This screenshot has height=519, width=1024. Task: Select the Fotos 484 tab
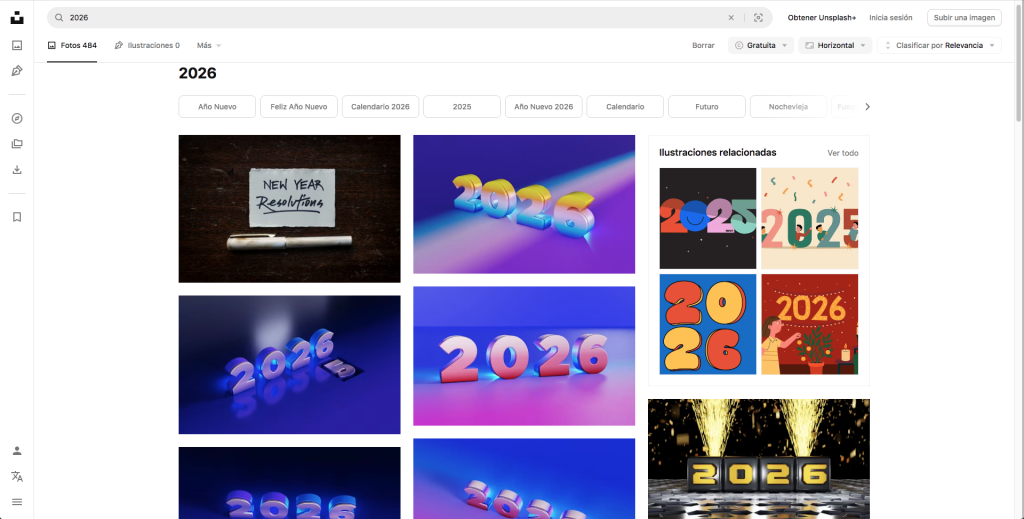pyautogui.click(x=72, y=45)
